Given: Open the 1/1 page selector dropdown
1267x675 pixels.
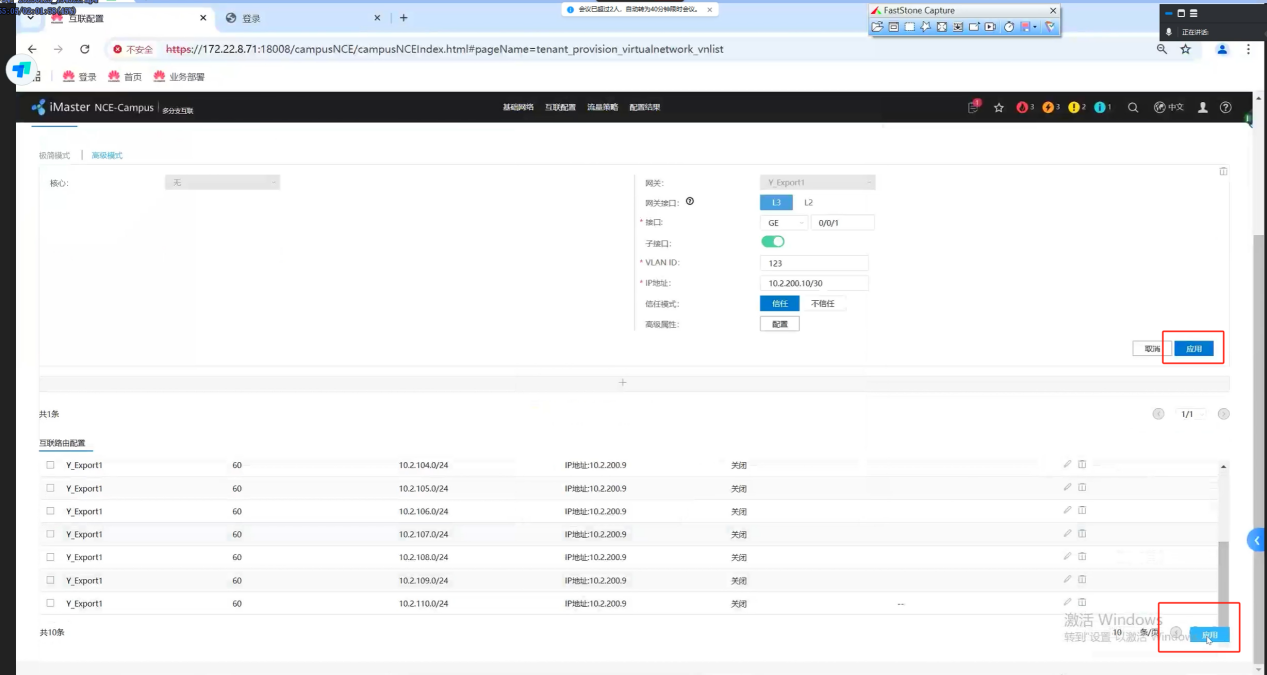Looking at the screenshot, I should point(1190,414).
